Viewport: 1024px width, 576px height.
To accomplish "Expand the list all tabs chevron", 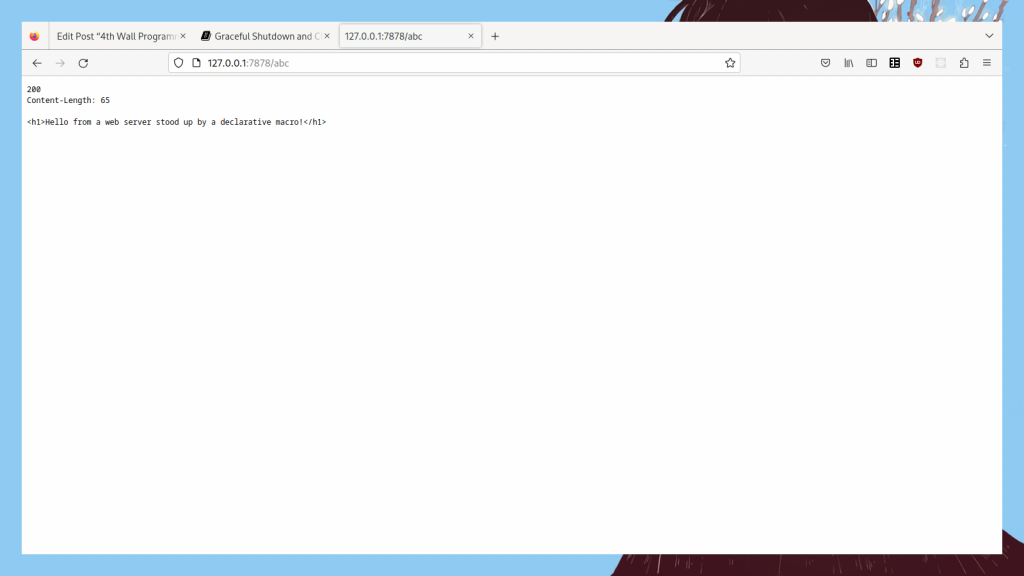I will (x=989, y=36).
